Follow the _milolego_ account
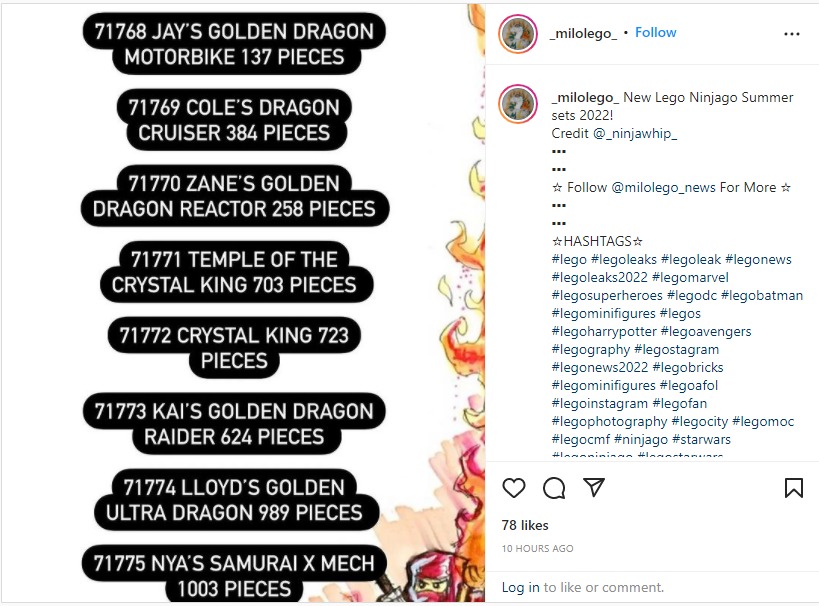819x606 pixels. 656,32
